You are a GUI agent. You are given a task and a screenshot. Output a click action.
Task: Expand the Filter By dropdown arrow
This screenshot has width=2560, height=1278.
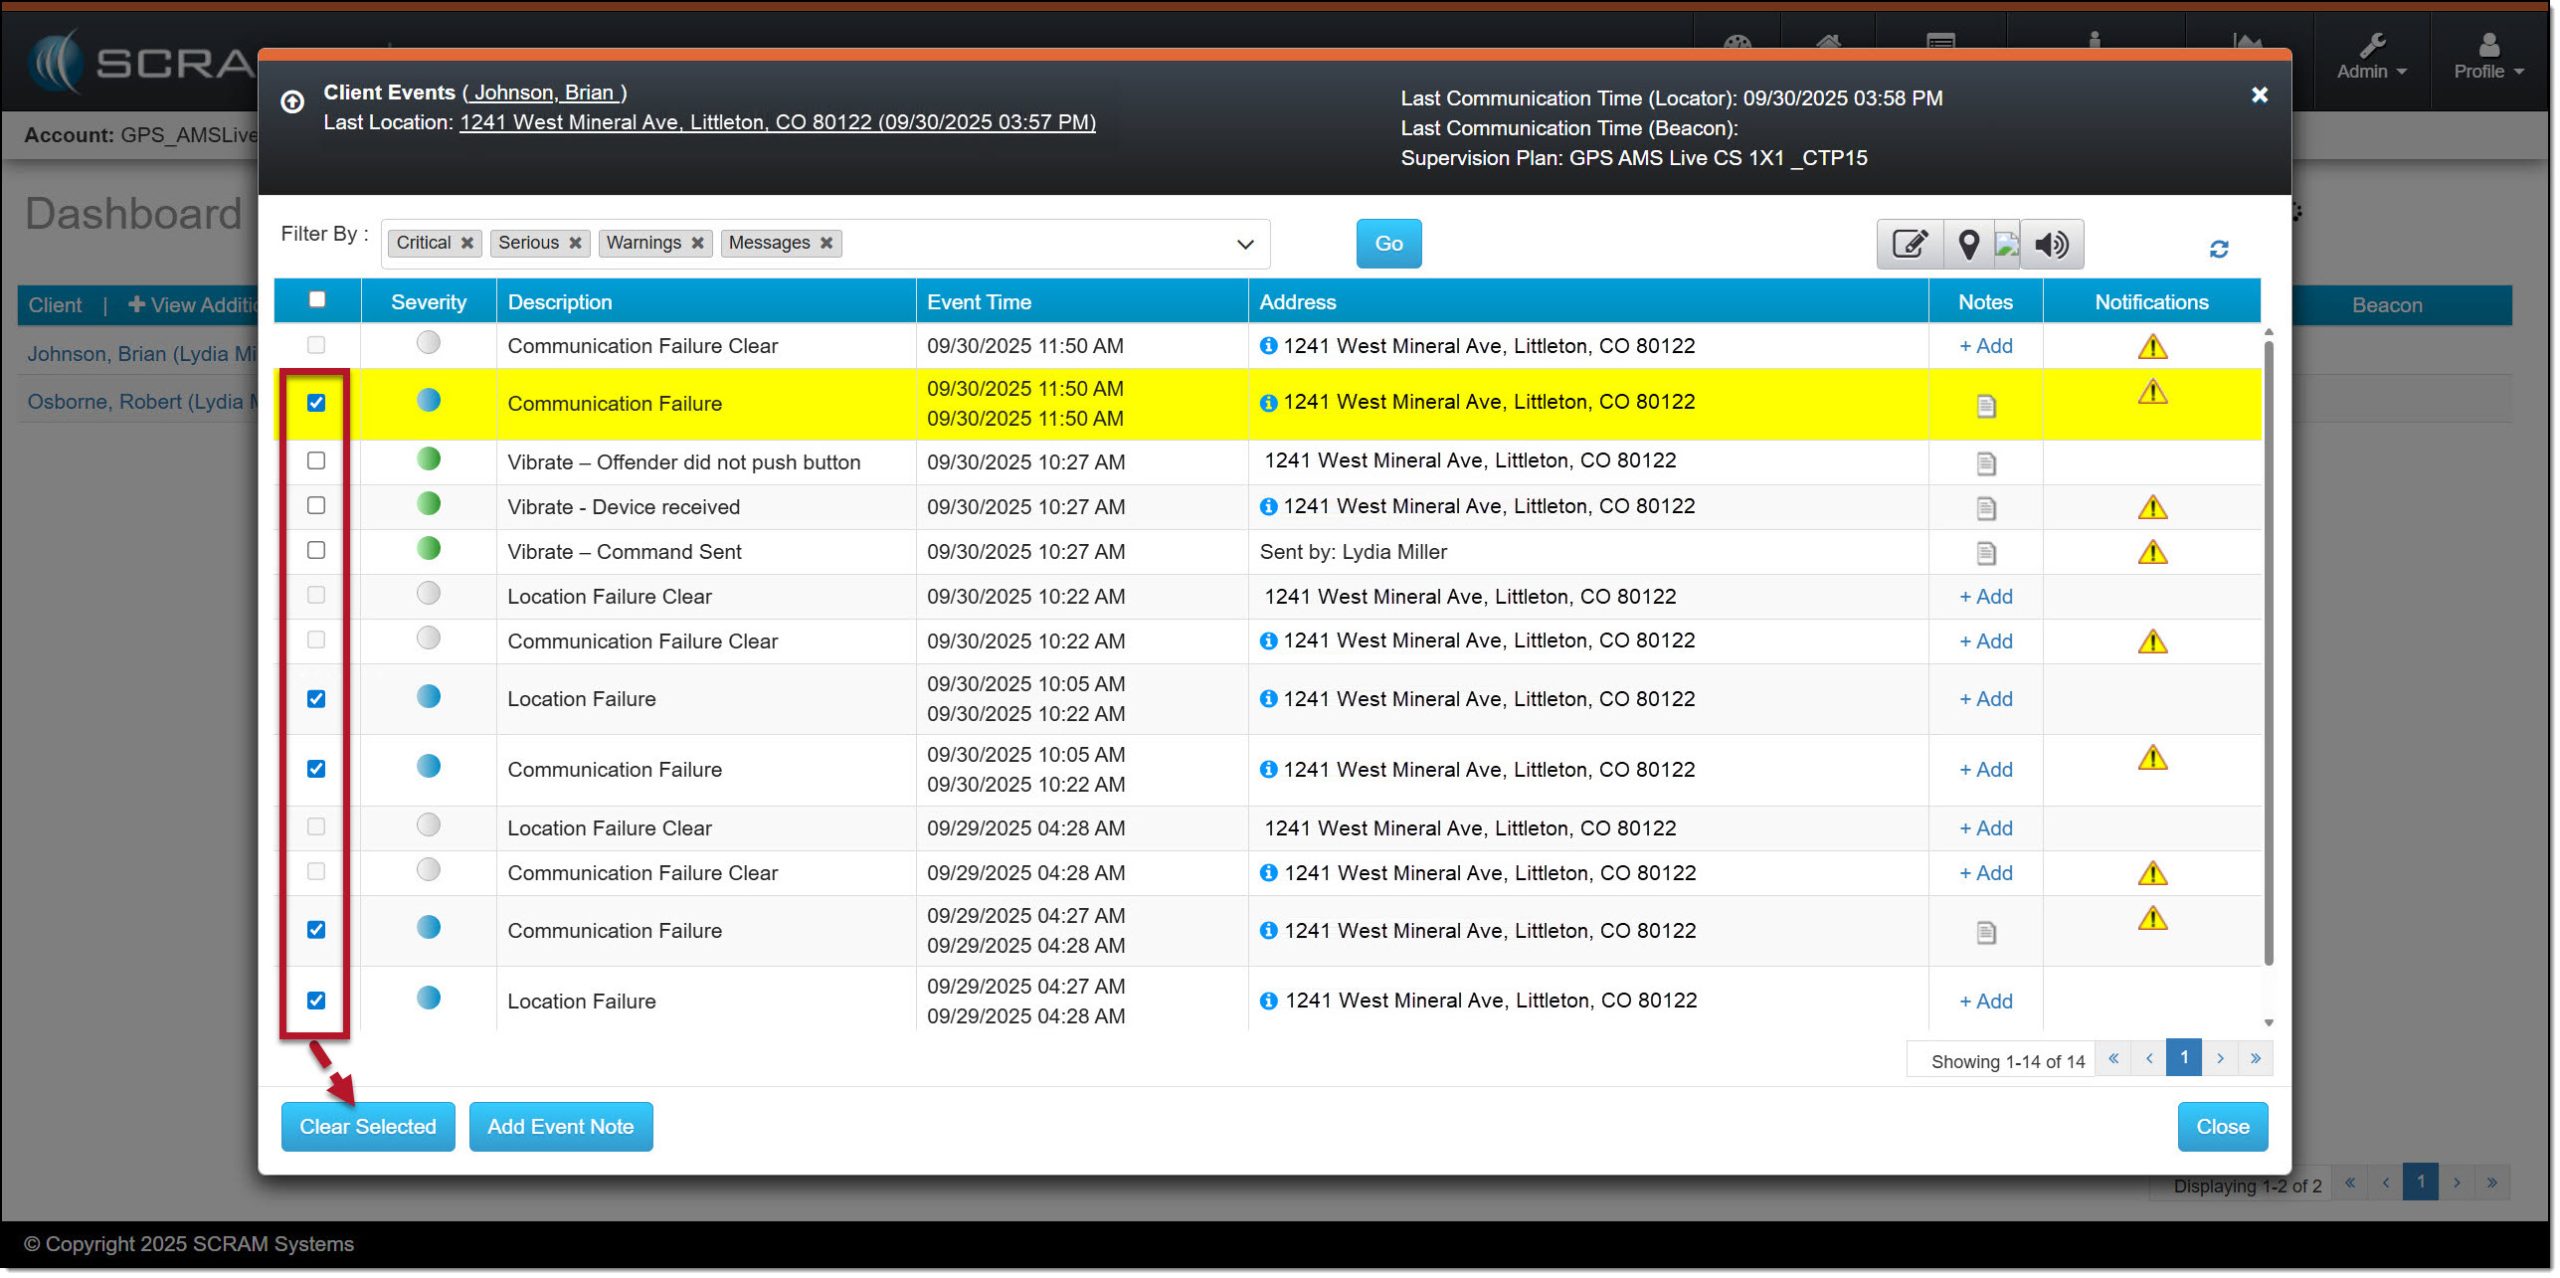pos(1245,244)
